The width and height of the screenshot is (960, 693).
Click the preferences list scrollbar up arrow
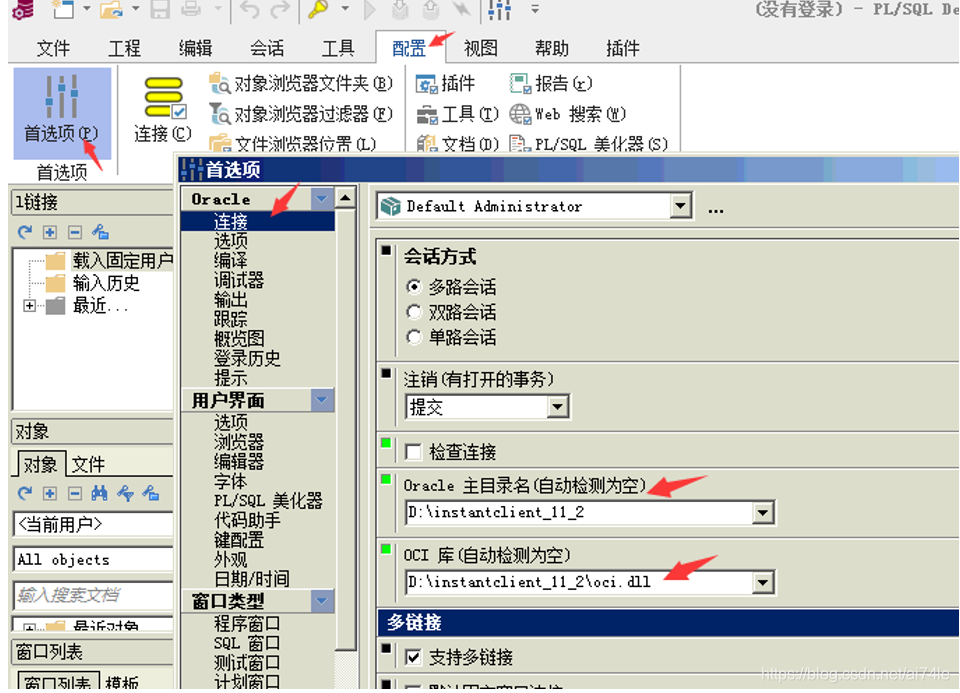coord(346,198)
